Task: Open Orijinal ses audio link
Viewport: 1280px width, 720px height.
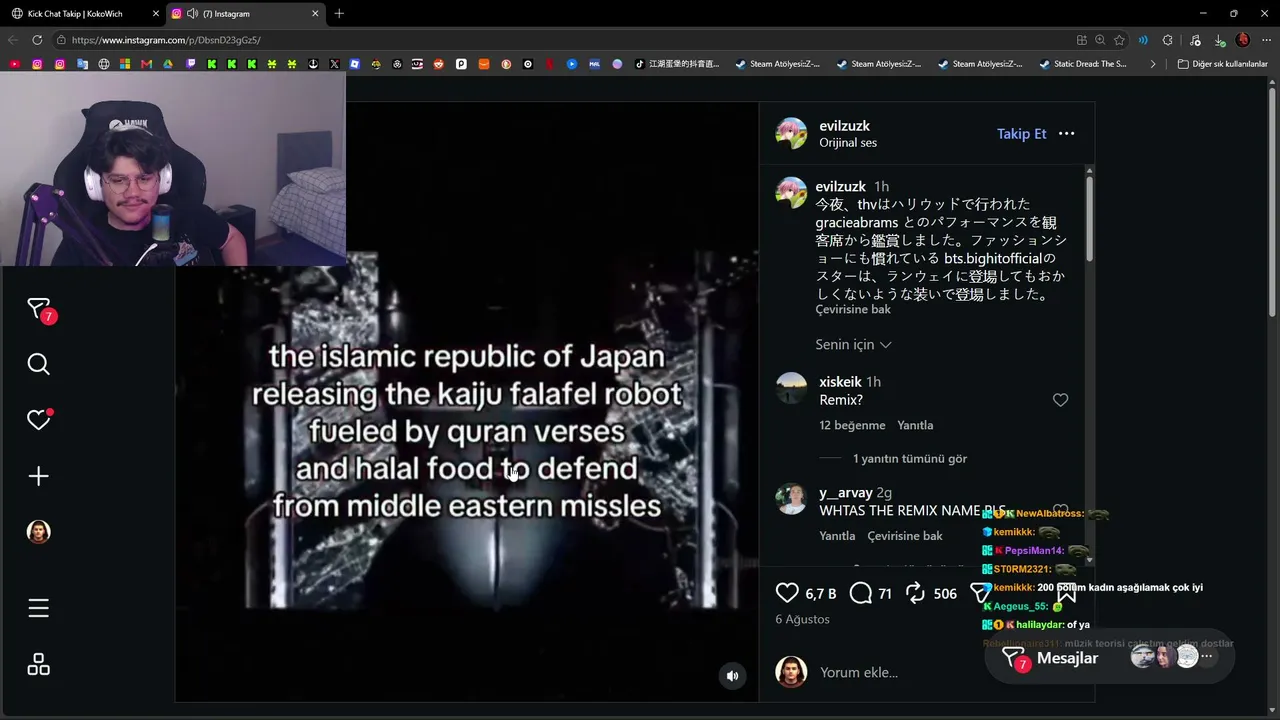Action: tap(848, 143)
